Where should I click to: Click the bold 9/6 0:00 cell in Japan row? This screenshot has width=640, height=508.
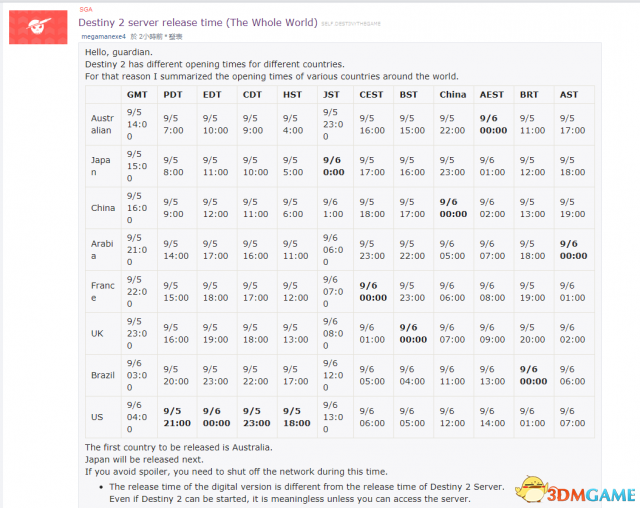pos(333,166)
